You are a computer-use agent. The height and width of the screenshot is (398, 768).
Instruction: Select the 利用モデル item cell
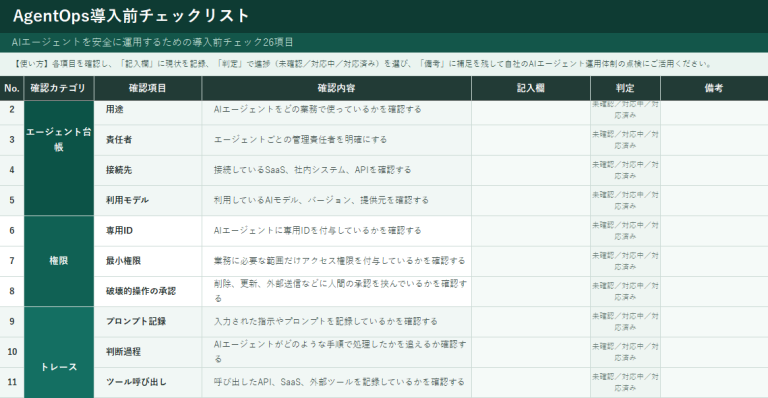[x=148, y=201]
